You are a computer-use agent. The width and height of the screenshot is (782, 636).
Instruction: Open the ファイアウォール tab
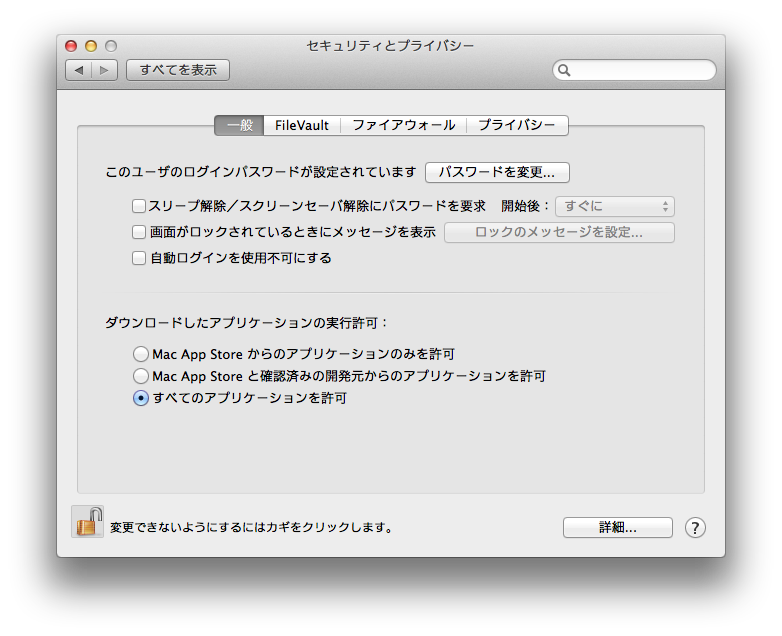[403, 125]
